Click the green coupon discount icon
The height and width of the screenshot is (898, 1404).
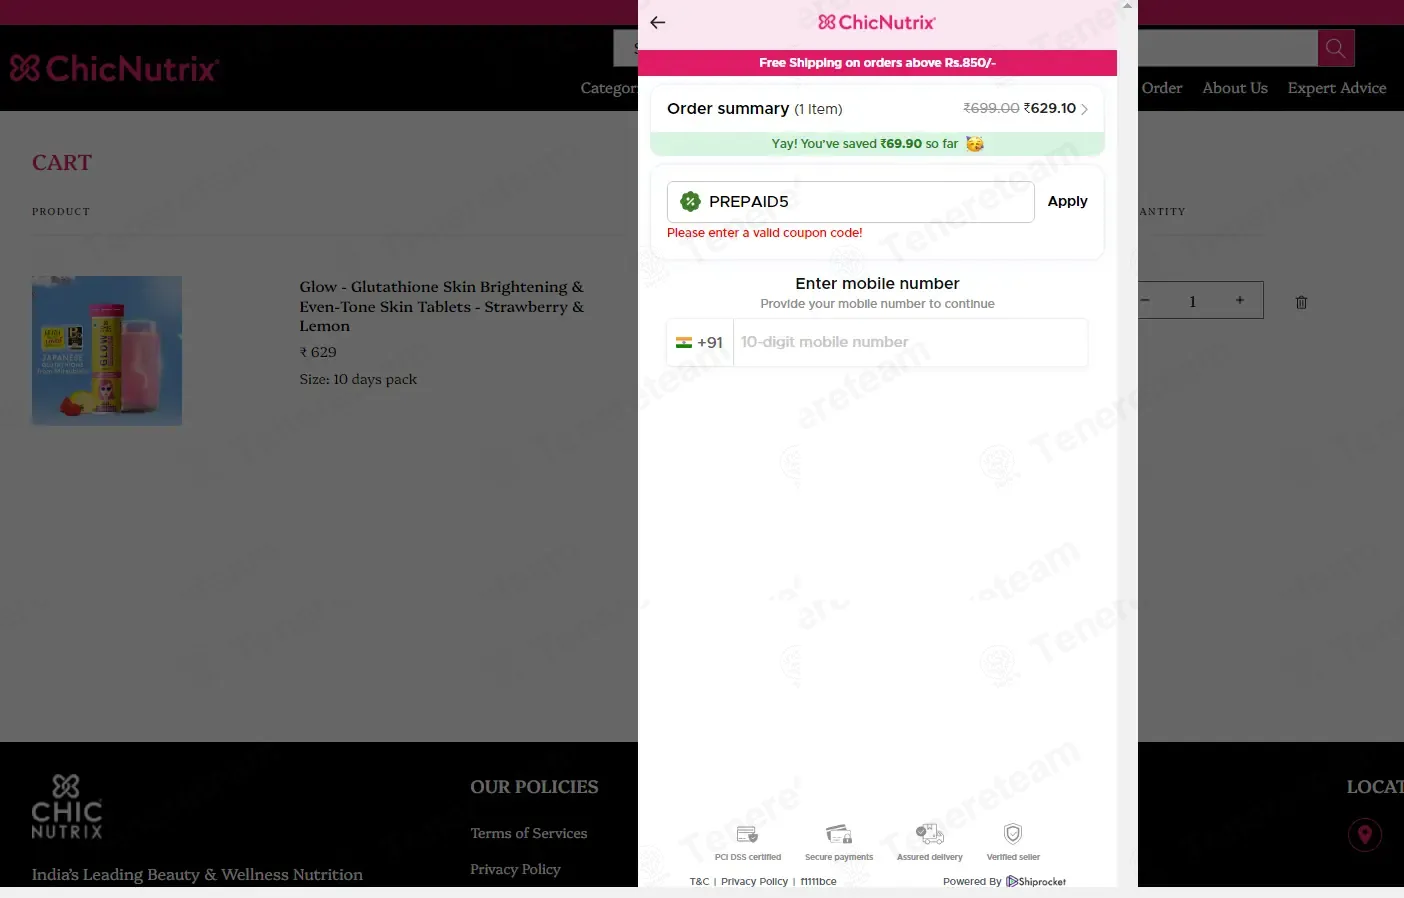click(690, 202)
